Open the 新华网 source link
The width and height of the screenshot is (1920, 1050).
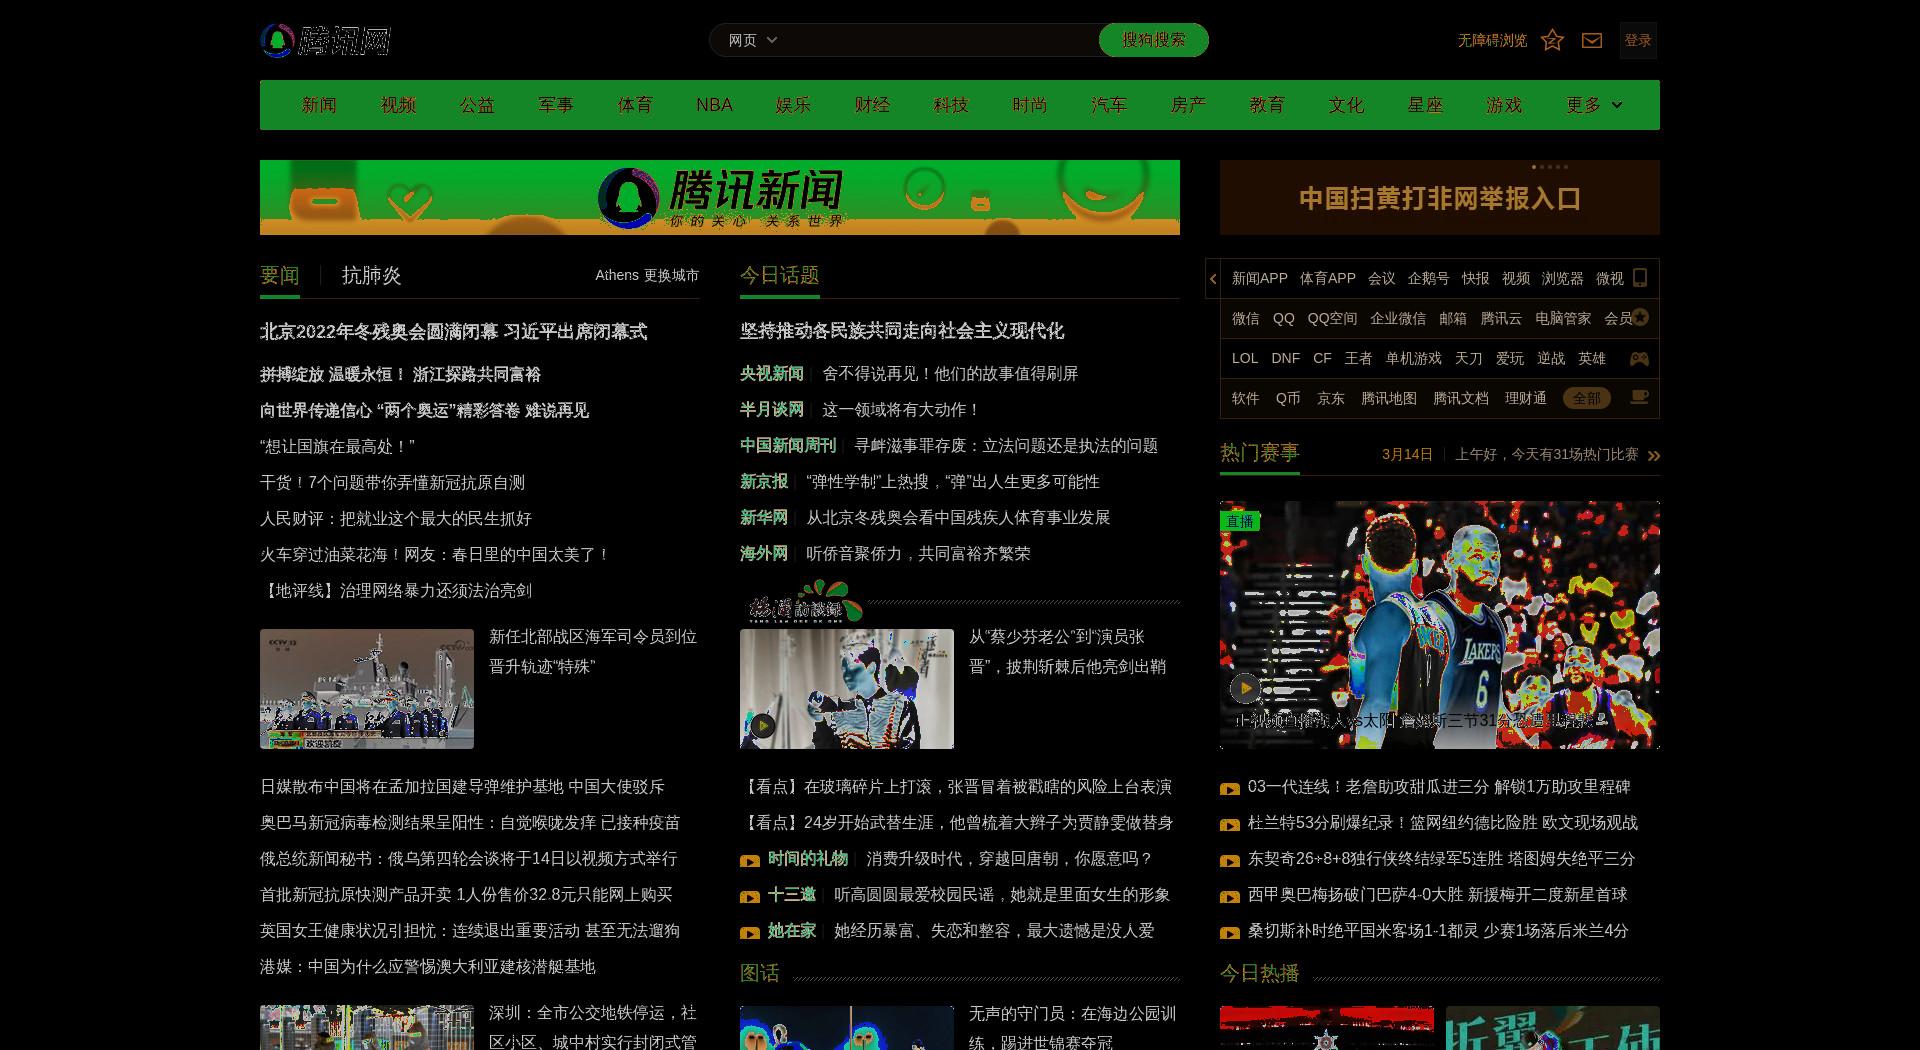(764, 518)
